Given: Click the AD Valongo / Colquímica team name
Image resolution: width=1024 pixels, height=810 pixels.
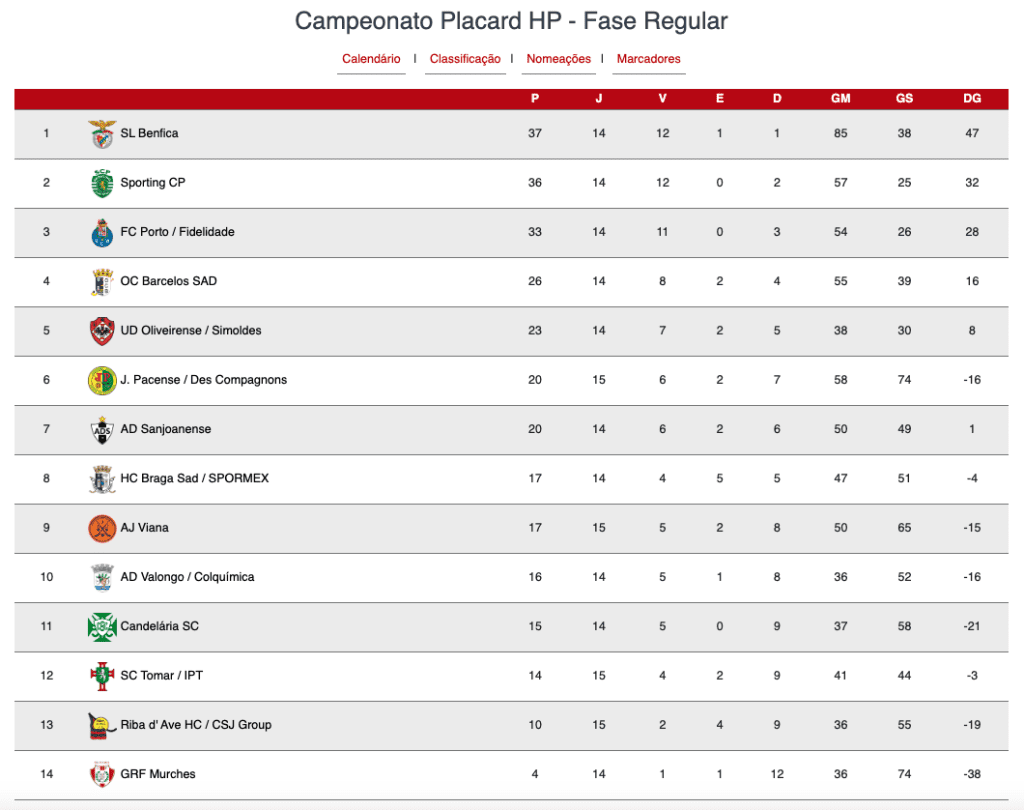Looking at the screenshot, I should click(187, 577).
